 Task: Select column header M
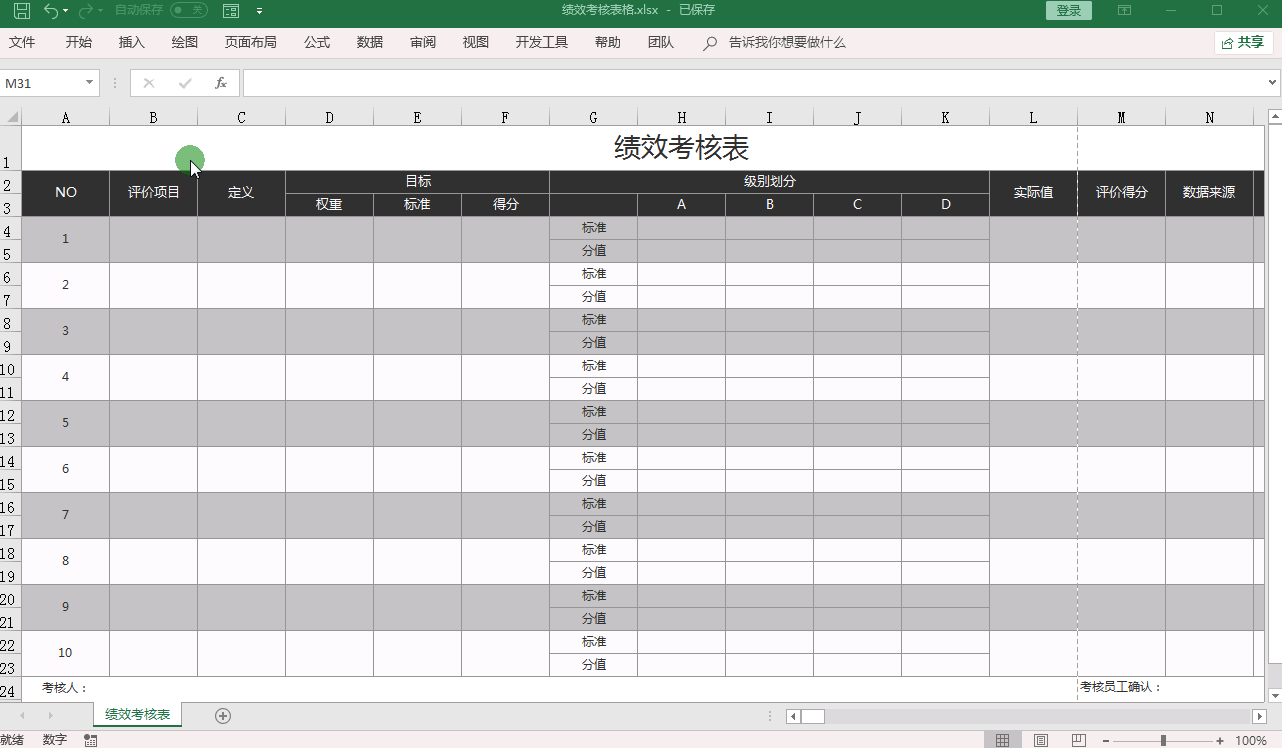pyautogui.click(x=1122, y=117)
